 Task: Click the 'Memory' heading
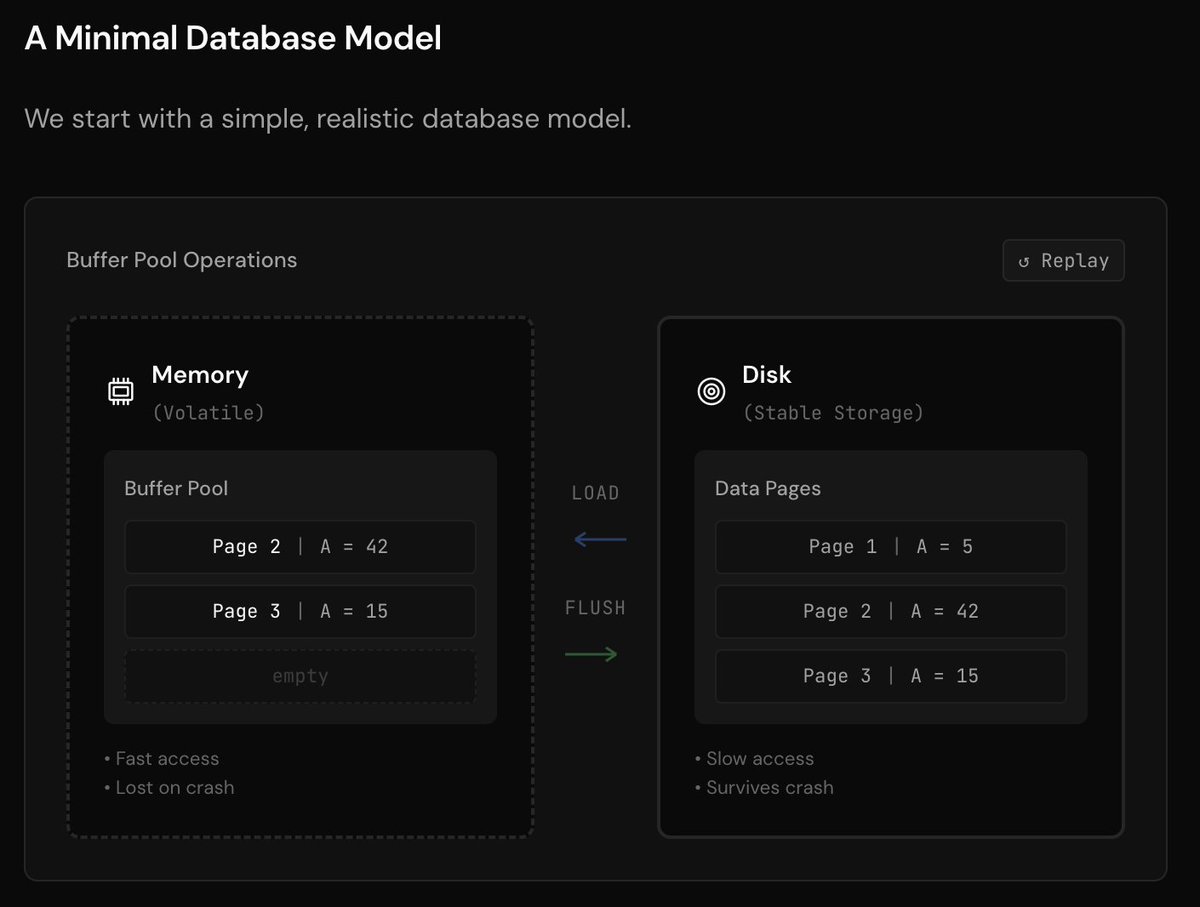(200, 375)
